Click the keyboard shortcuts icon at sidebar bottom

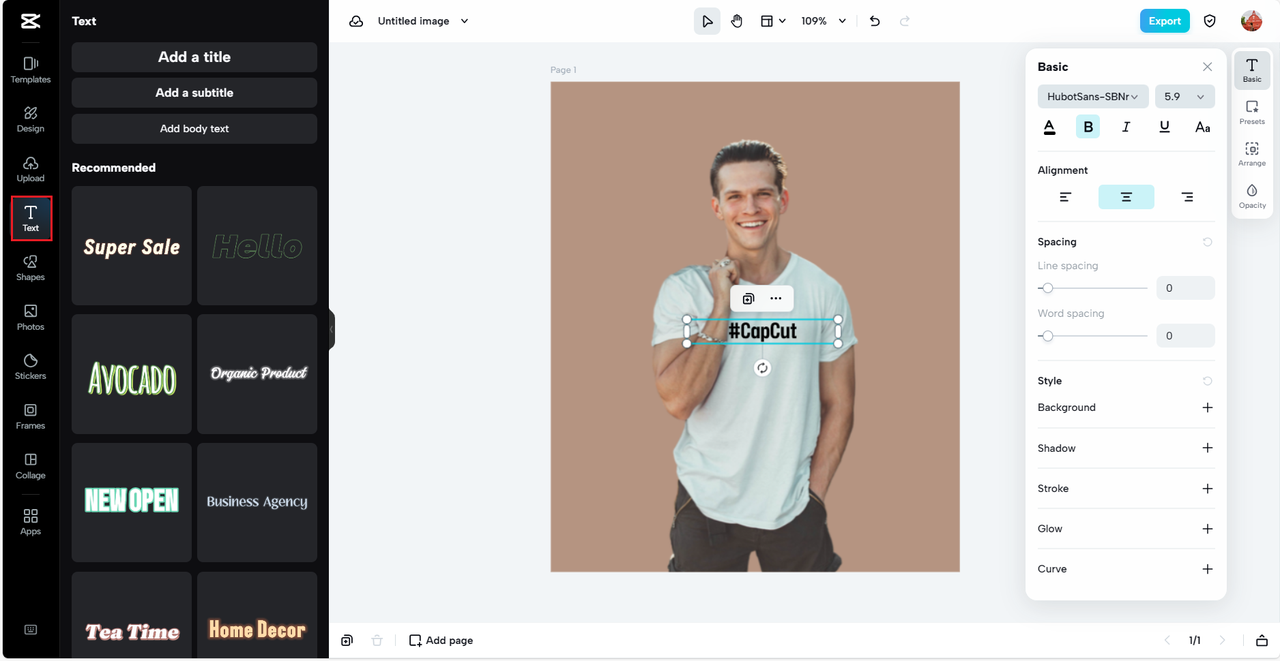[30, 630]
